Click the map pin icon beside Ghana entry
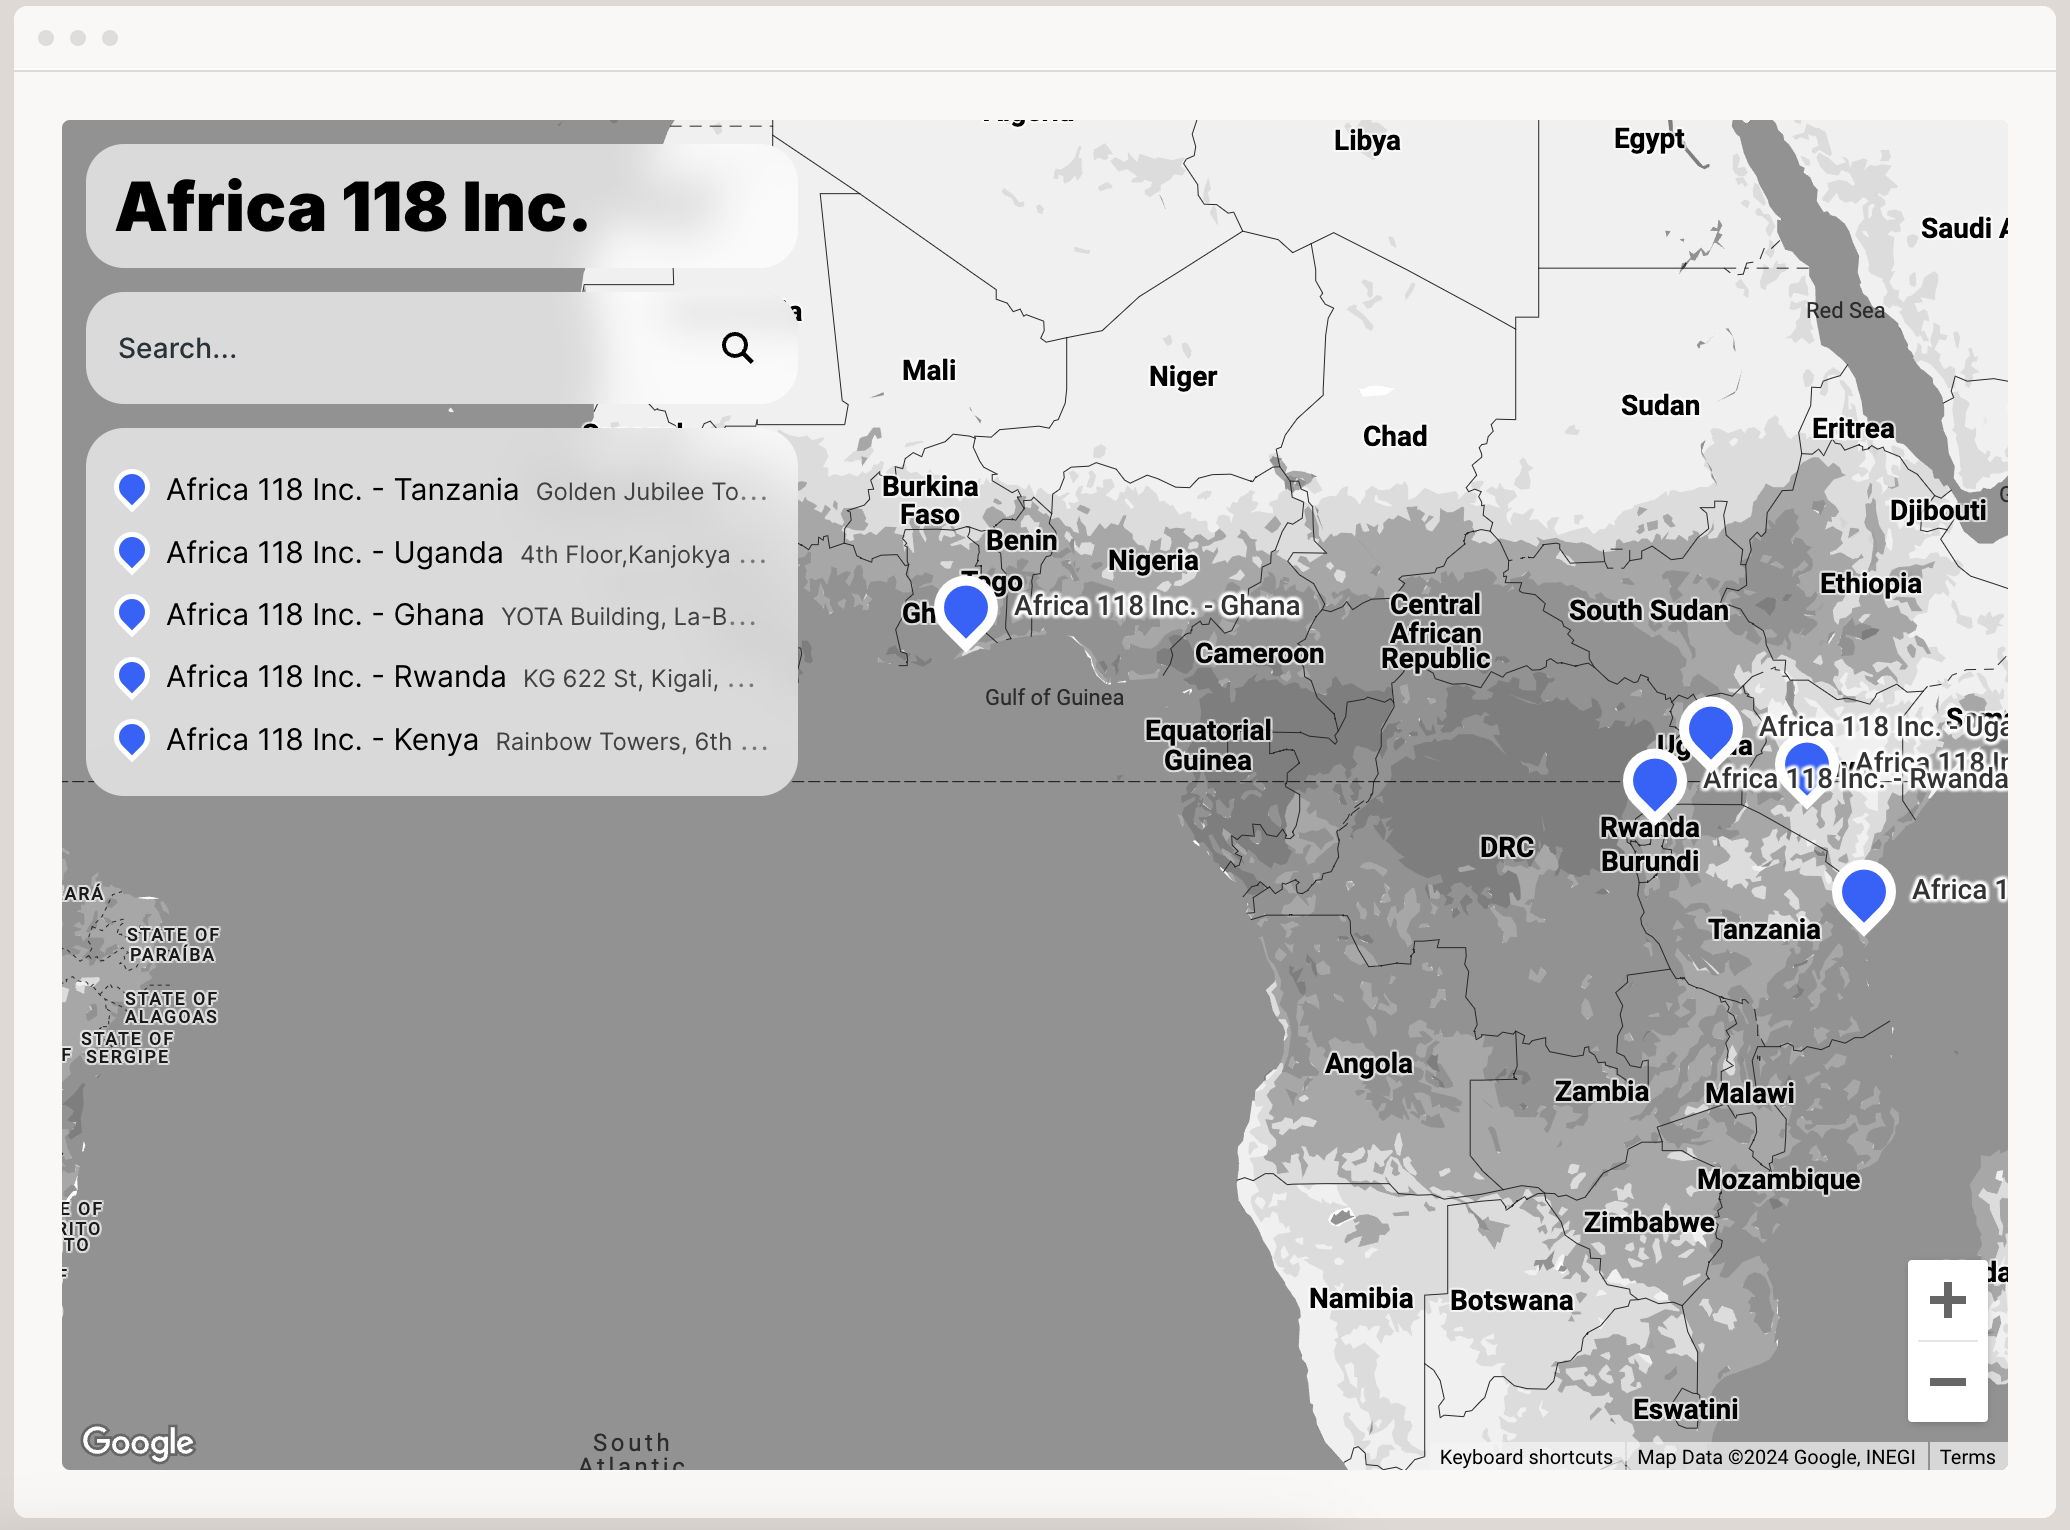 (x=131, y=614)
